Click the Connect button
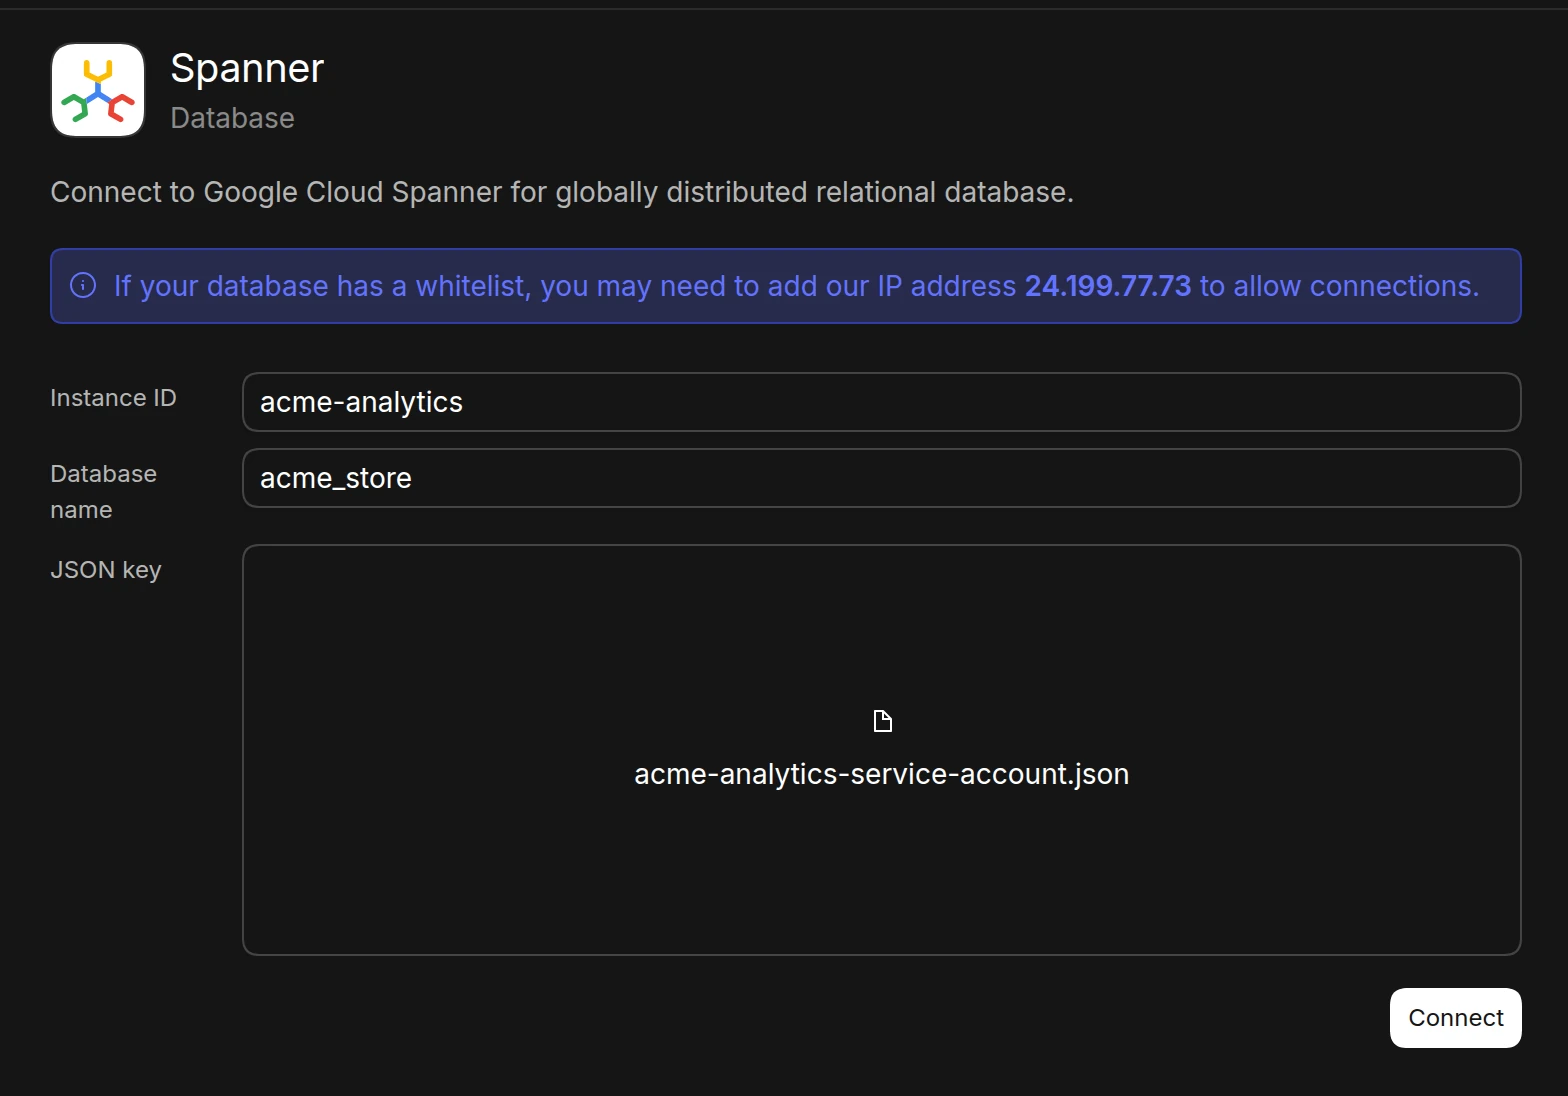This screenshot has width=1568, height=1096. (1455, 1018)
